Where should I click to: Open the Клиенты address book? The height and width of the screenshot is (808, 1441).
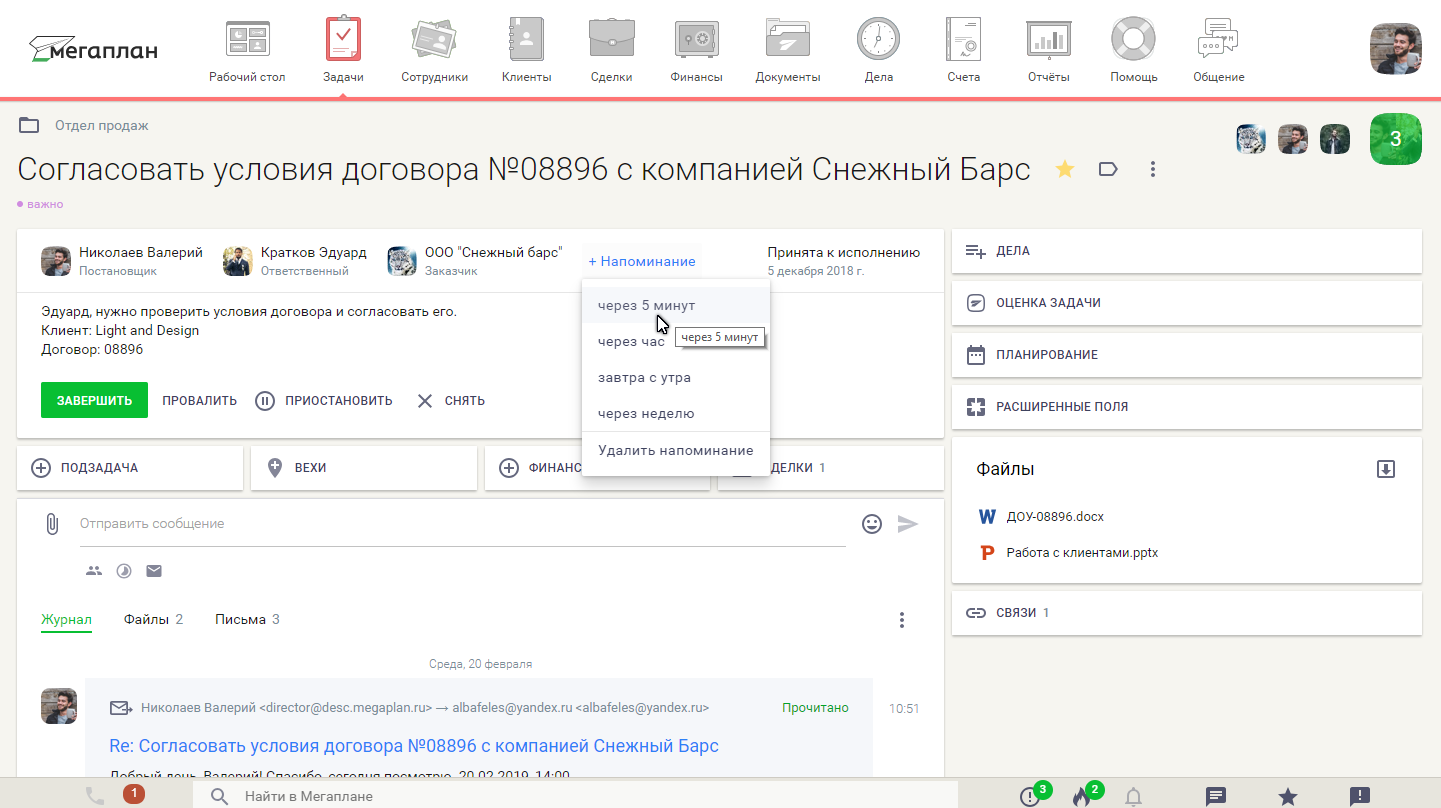point(526,50)
